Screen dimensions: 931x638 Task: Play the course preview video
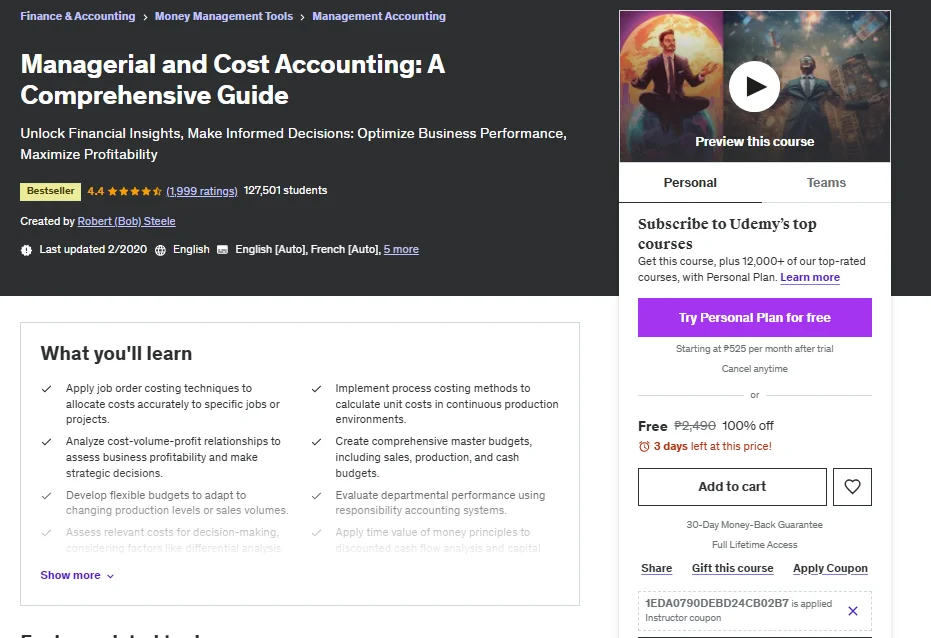[754, 87]
